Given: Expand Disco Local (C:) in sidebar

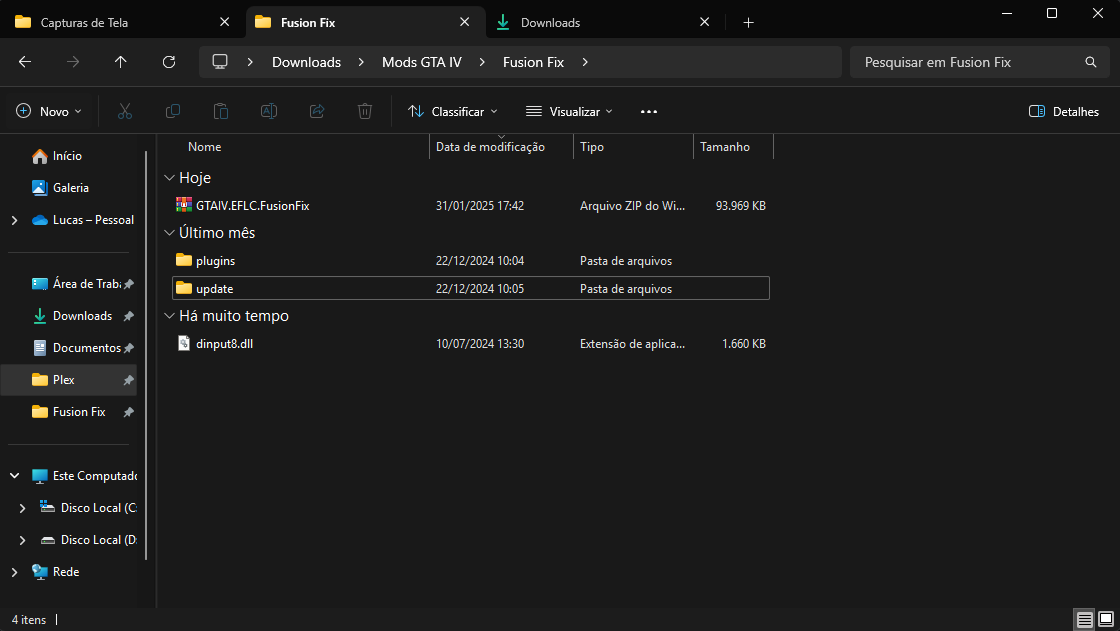Looking at the screenshot, I should tap(23, 508).
